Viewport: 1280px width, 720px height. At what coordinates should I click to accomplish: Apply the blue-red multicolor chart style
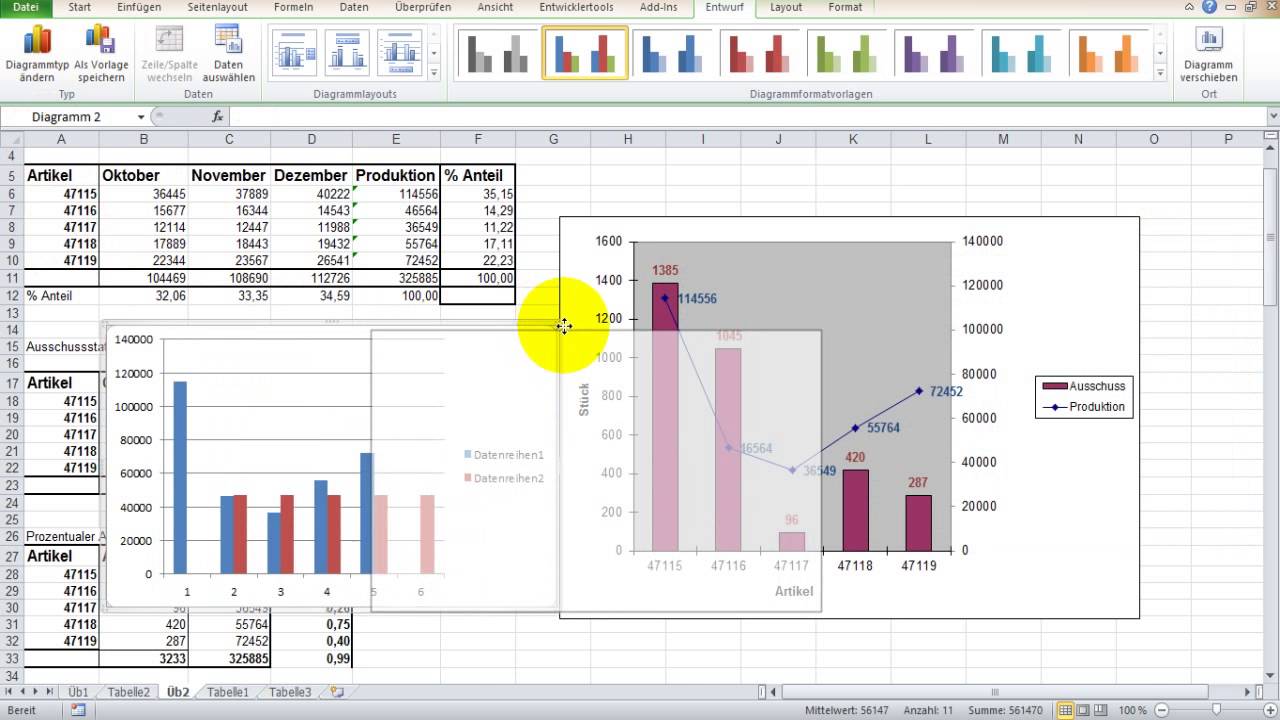click(x=585, y=53)
